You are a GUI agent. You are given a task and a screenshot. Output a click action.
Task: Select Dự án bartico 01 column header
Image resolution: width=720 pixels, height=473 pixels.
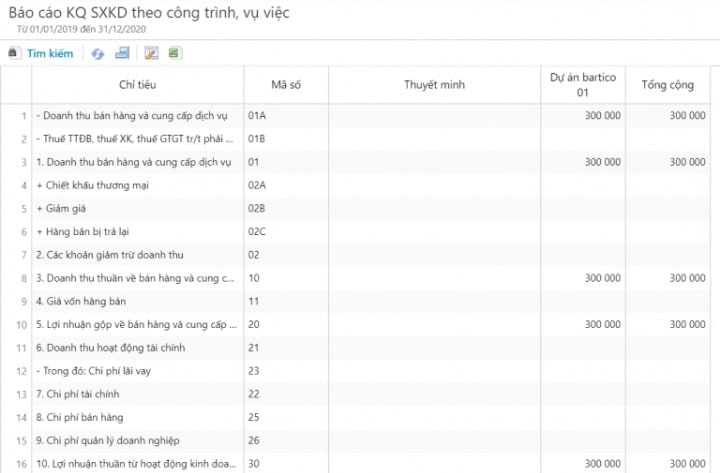[x=583, y=84]
